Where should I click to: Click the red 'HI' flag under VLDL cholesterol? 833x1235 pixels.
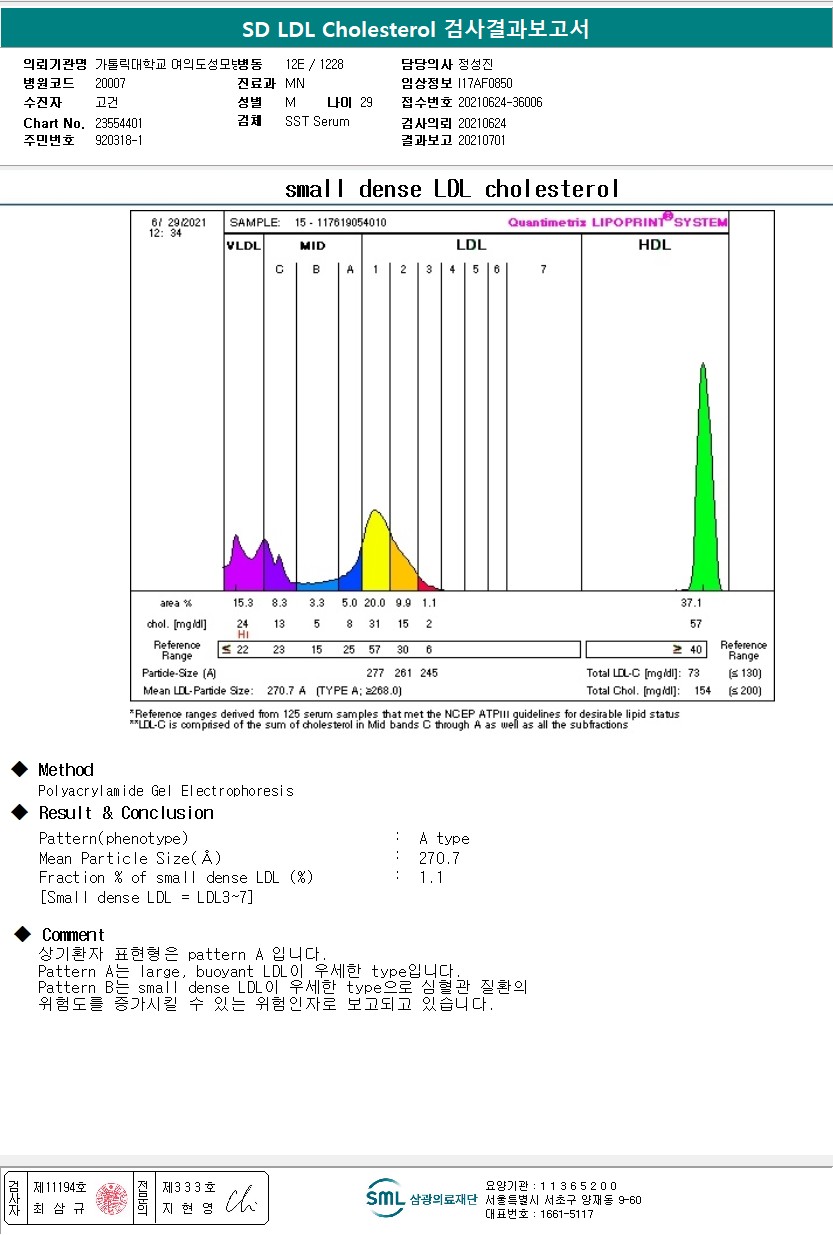(x=243, y=635)
